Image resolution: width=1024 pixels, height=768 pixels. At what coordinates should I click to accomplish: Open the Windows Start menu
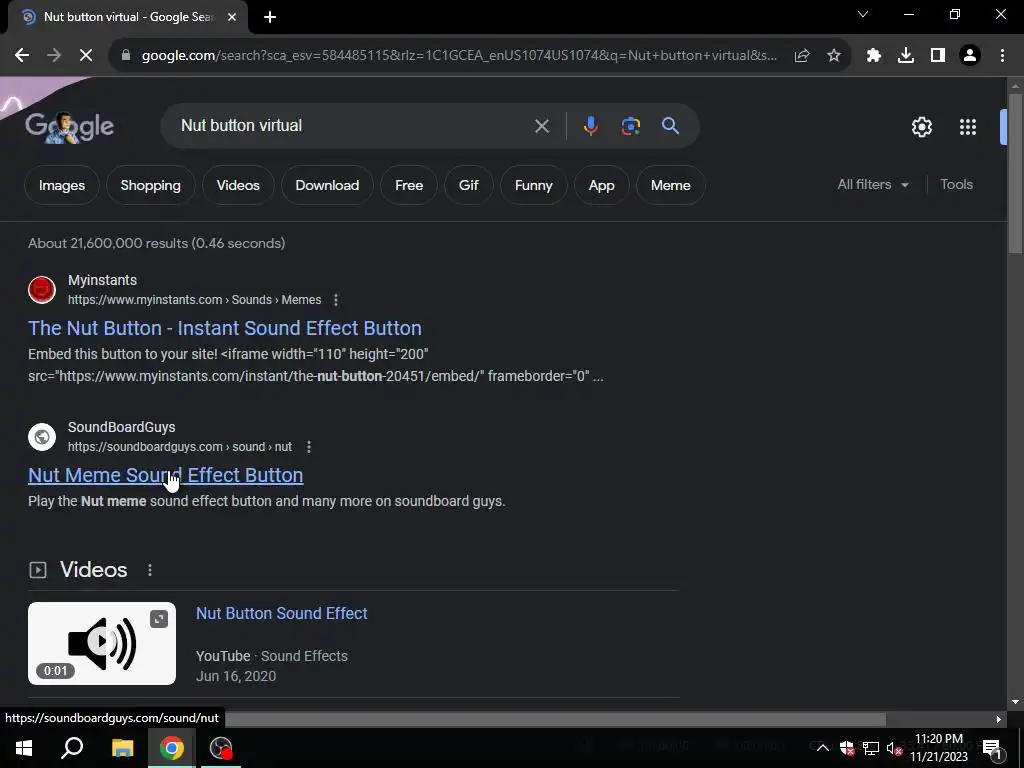(x=24, y=748)
